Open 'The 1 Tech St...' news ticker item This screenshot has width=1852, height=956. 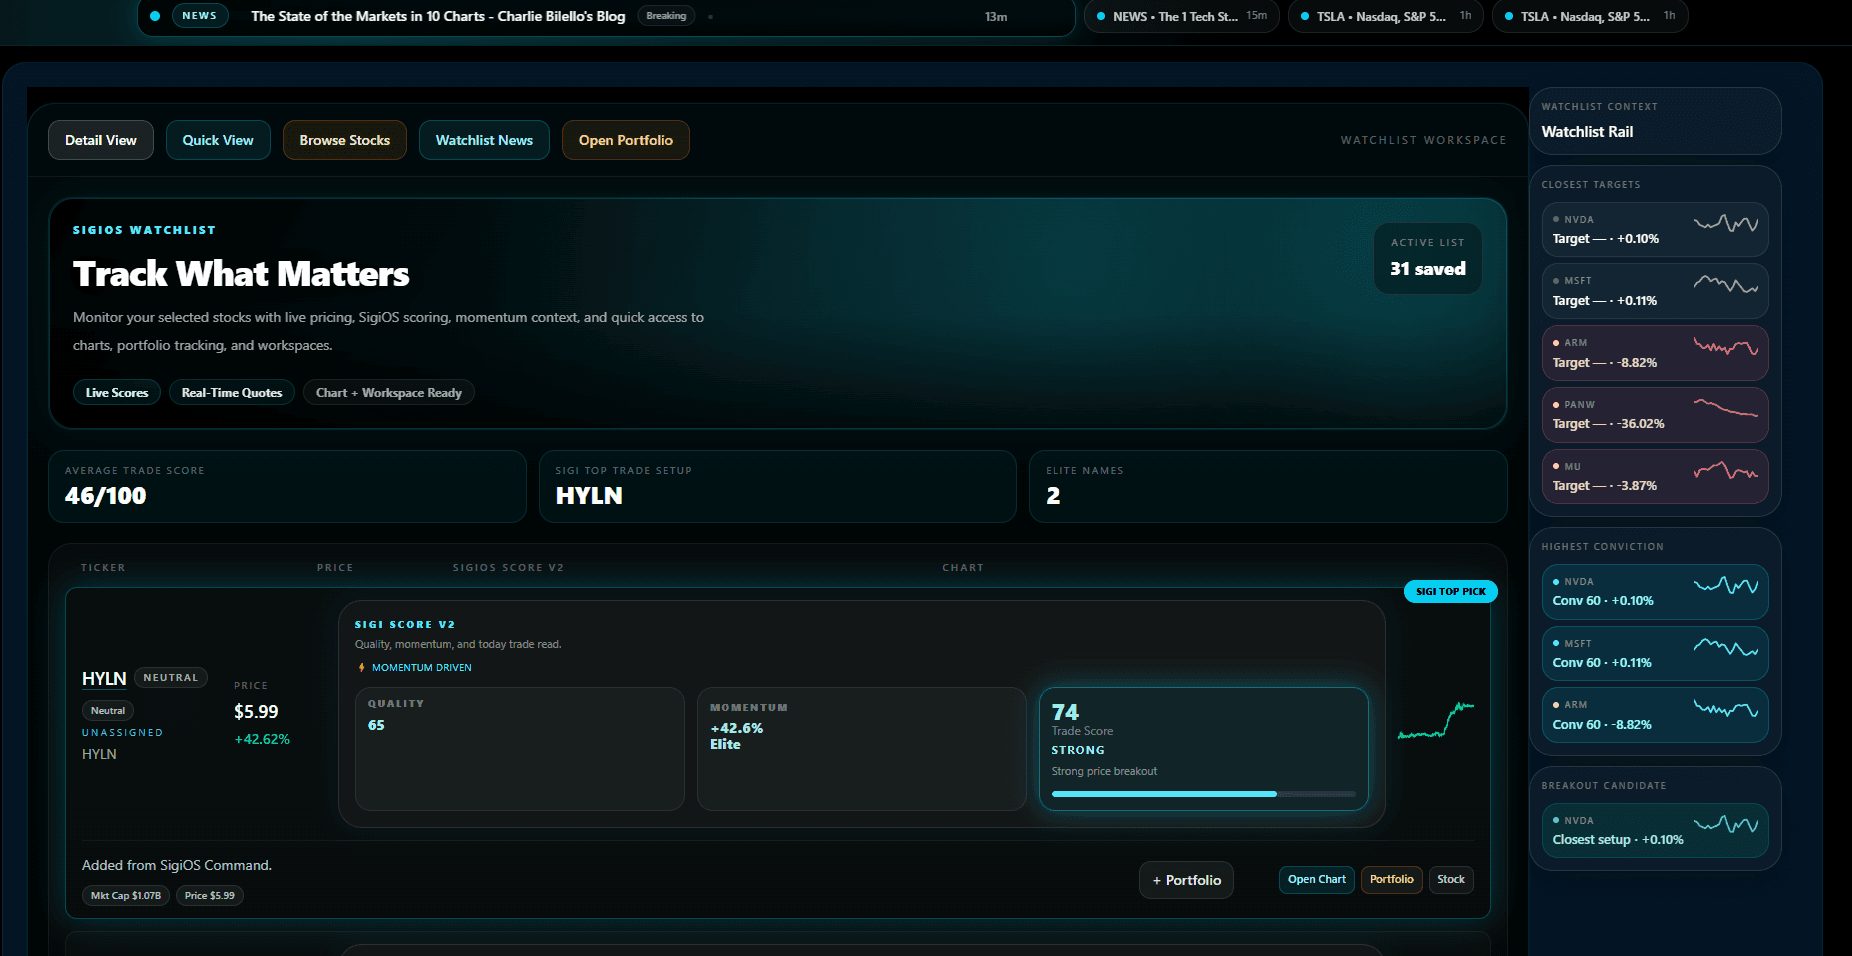pos(1182,16)
